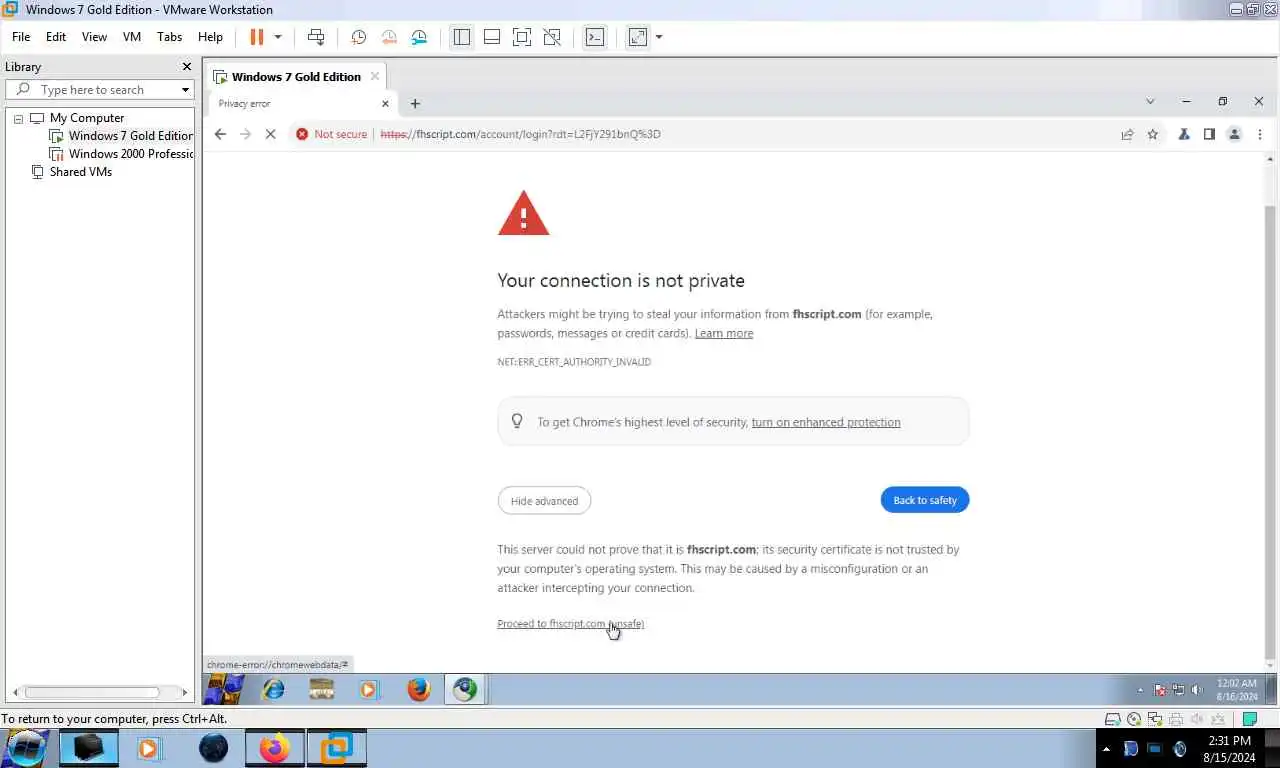The height and width of the screenshot is (768, 1280).
Task: Click the guest VM volume tray icon
Action: 1197,690
